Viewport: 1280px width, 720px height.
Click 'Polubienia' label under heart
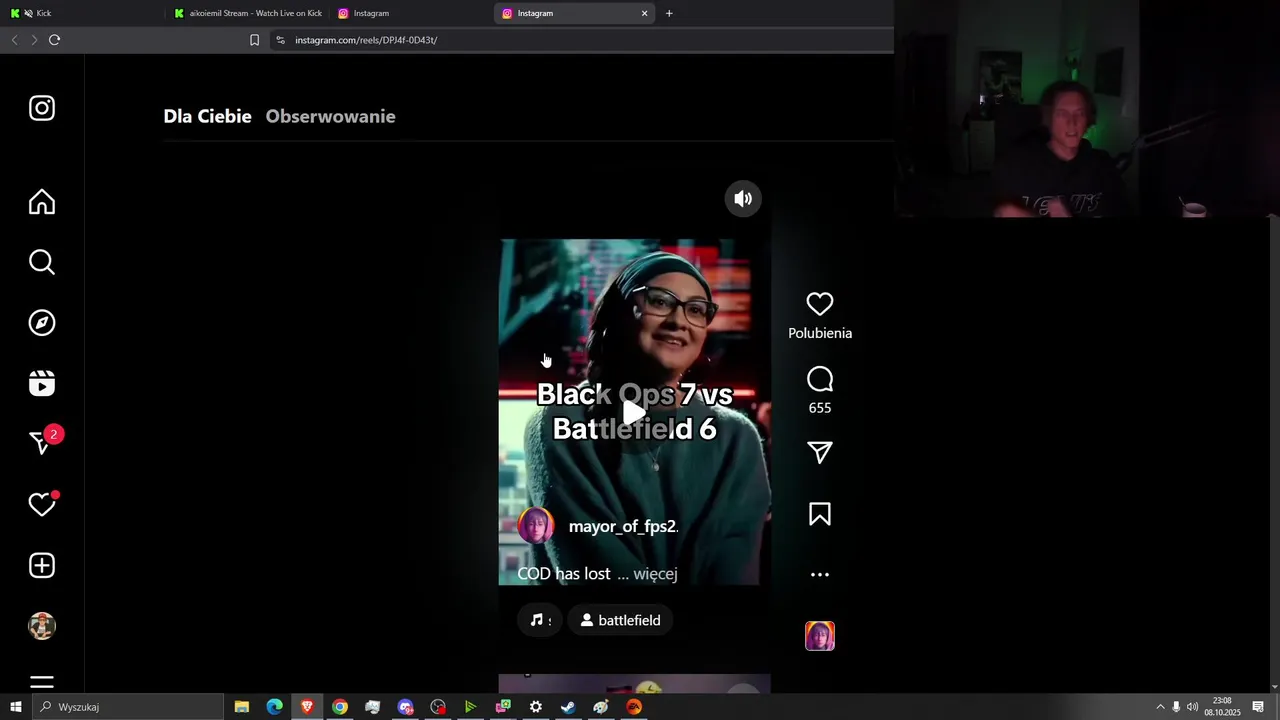(820, 333)
